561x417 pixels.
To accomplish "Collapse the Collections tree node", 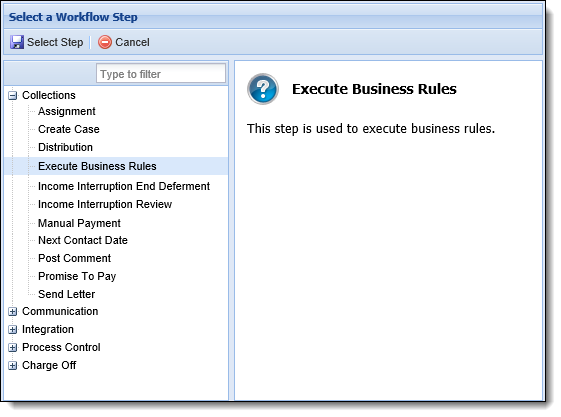I will pos(13,95).
